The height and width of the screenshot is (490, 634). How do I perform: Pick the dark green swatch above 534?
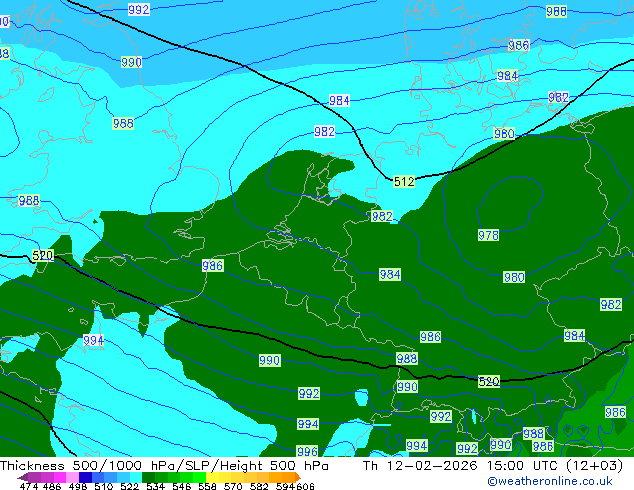point(148,477)
